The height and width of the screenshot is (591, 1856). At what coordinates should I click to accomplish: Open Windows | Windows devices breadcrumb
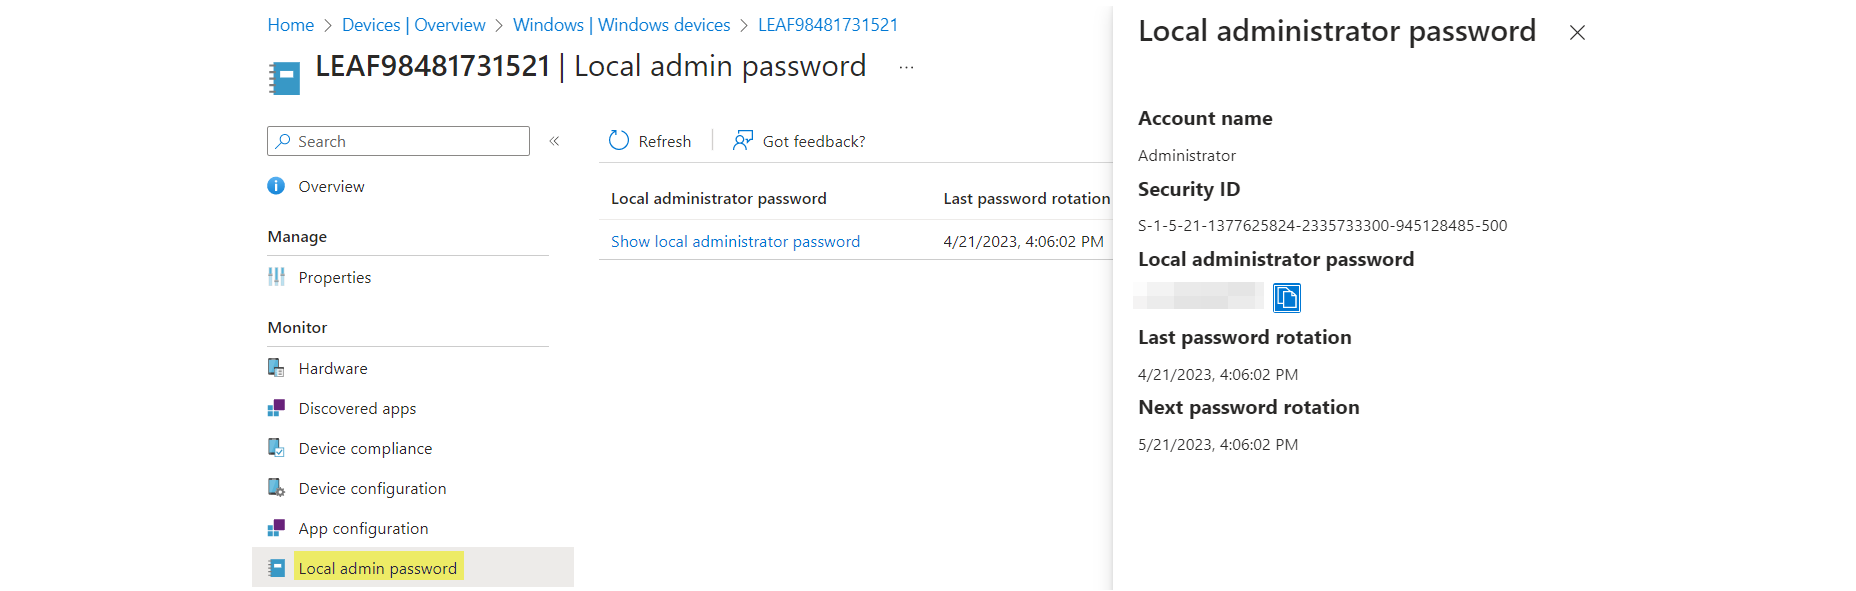point(621,25)
